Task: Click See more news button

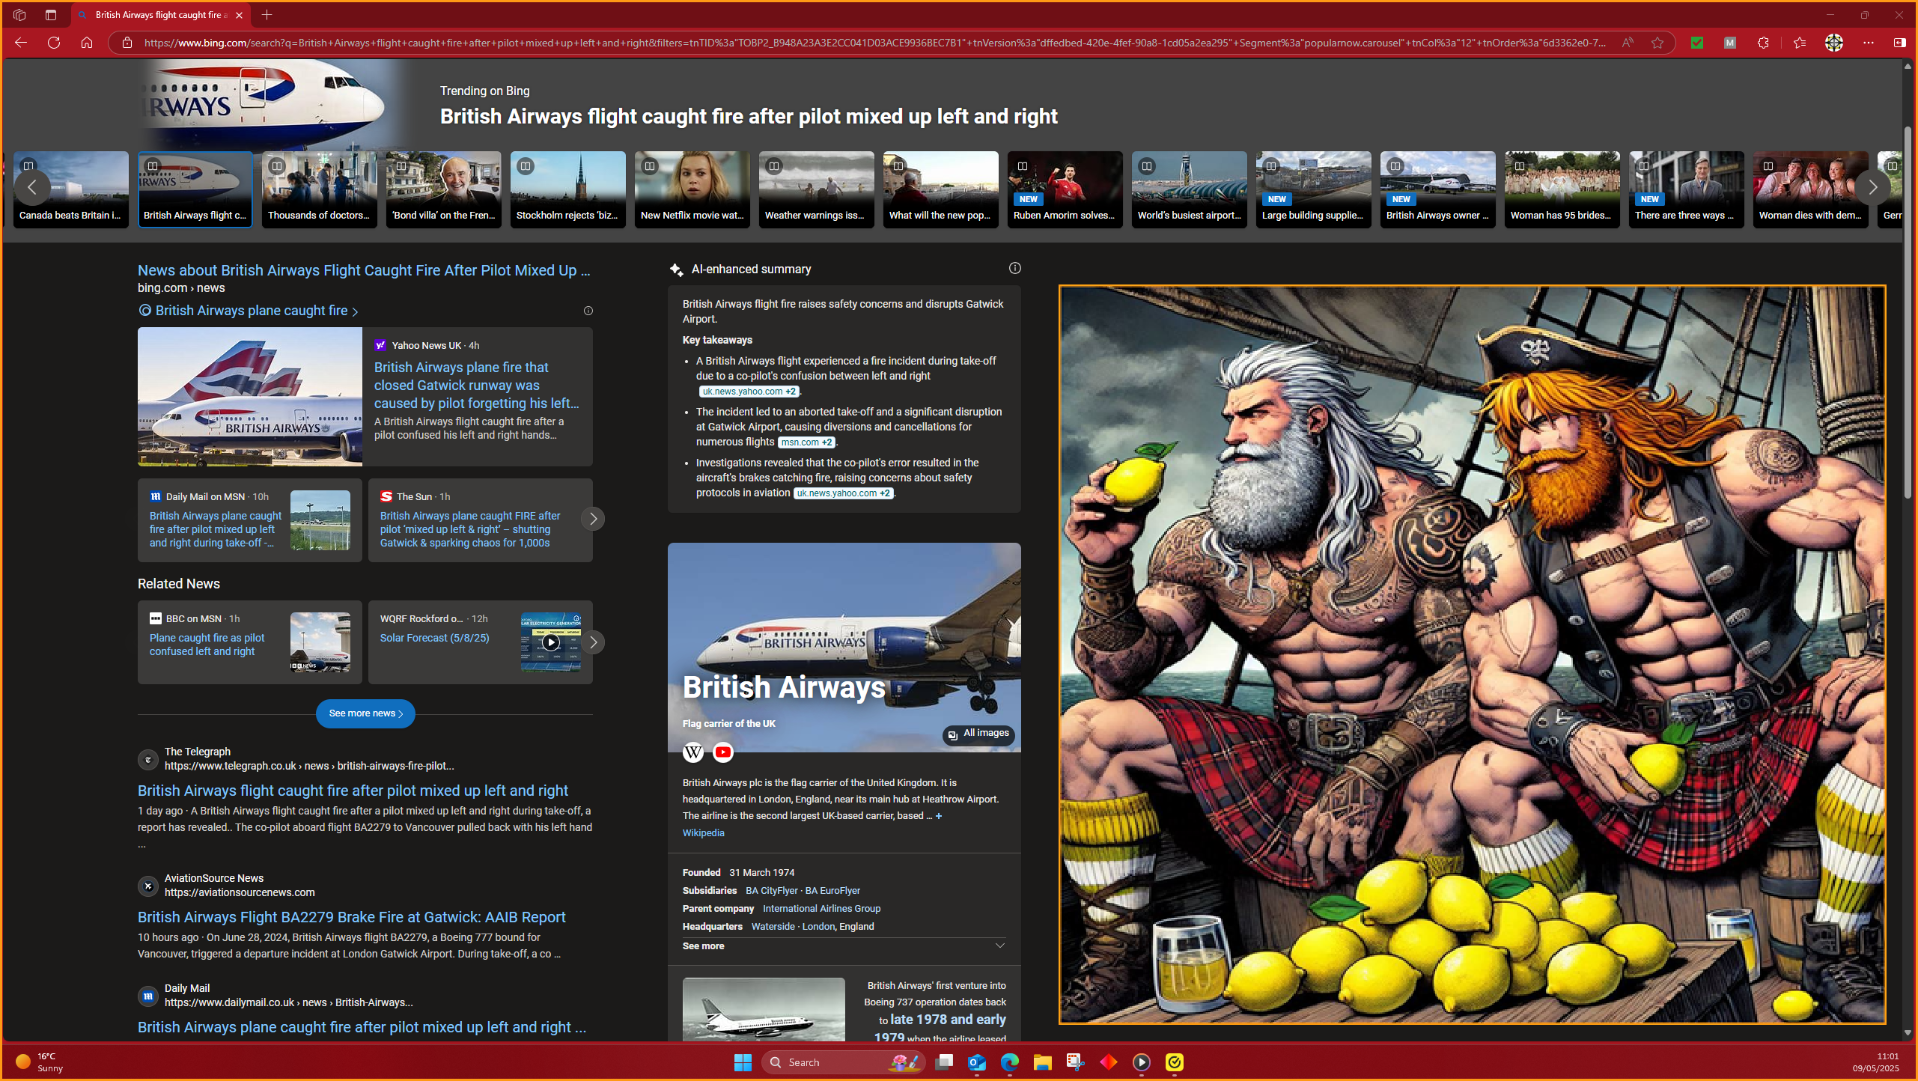Action: pyautogui.click(x=365, y=713)
